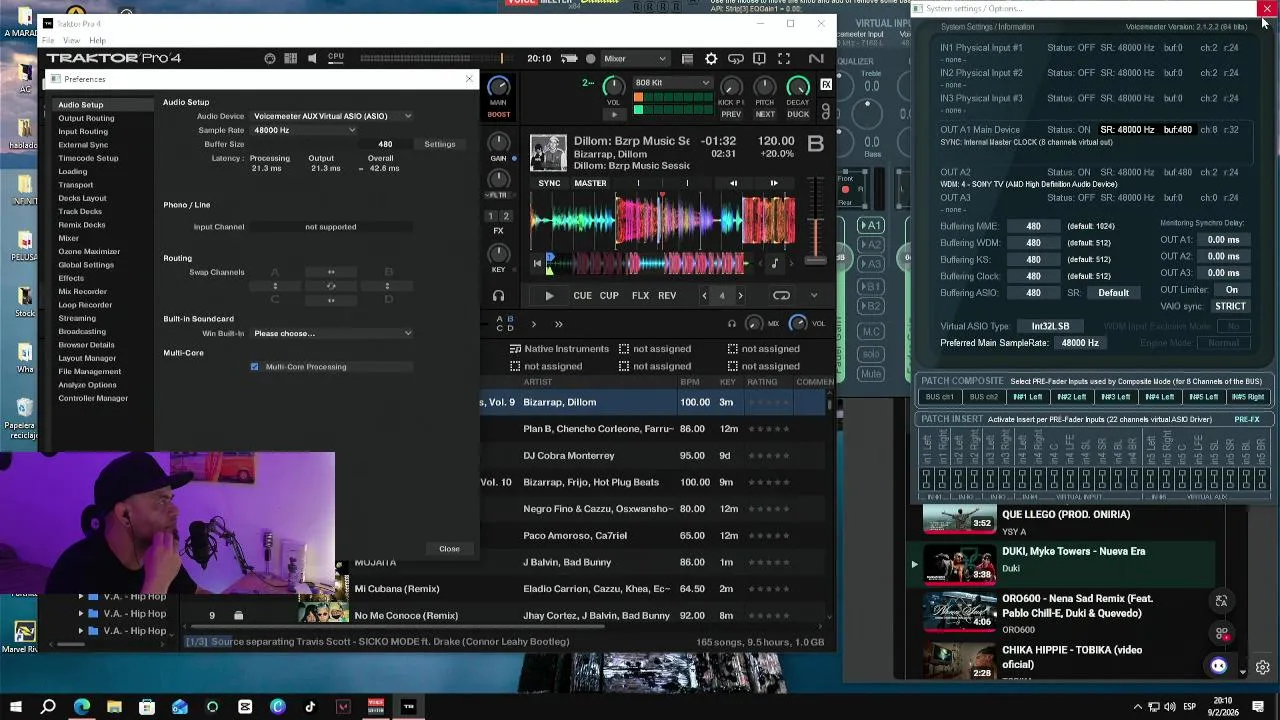Toggle the FX panel icon beside Decay knob

coord(826,85)
